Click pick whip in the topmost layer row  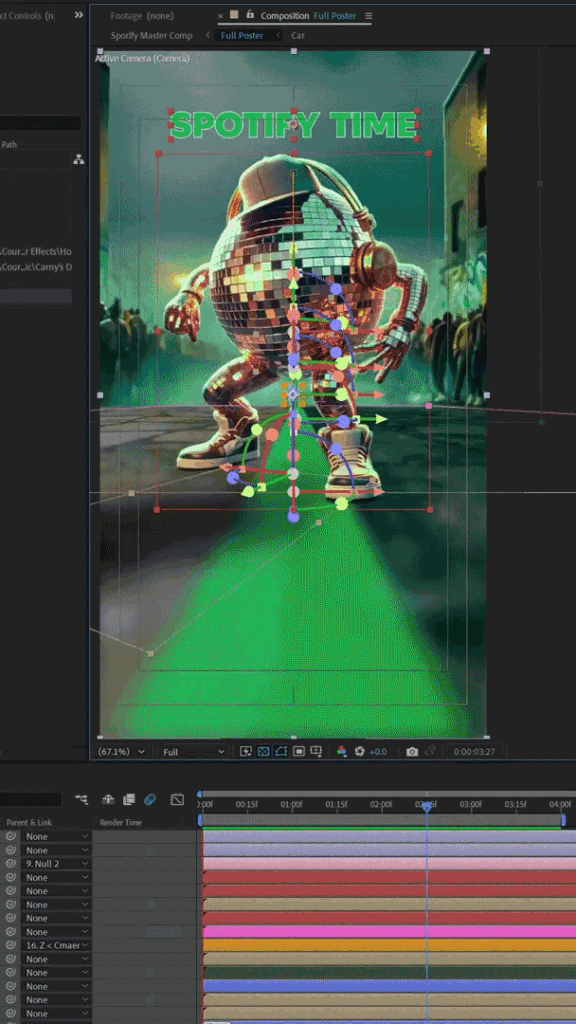click(10, 837)
